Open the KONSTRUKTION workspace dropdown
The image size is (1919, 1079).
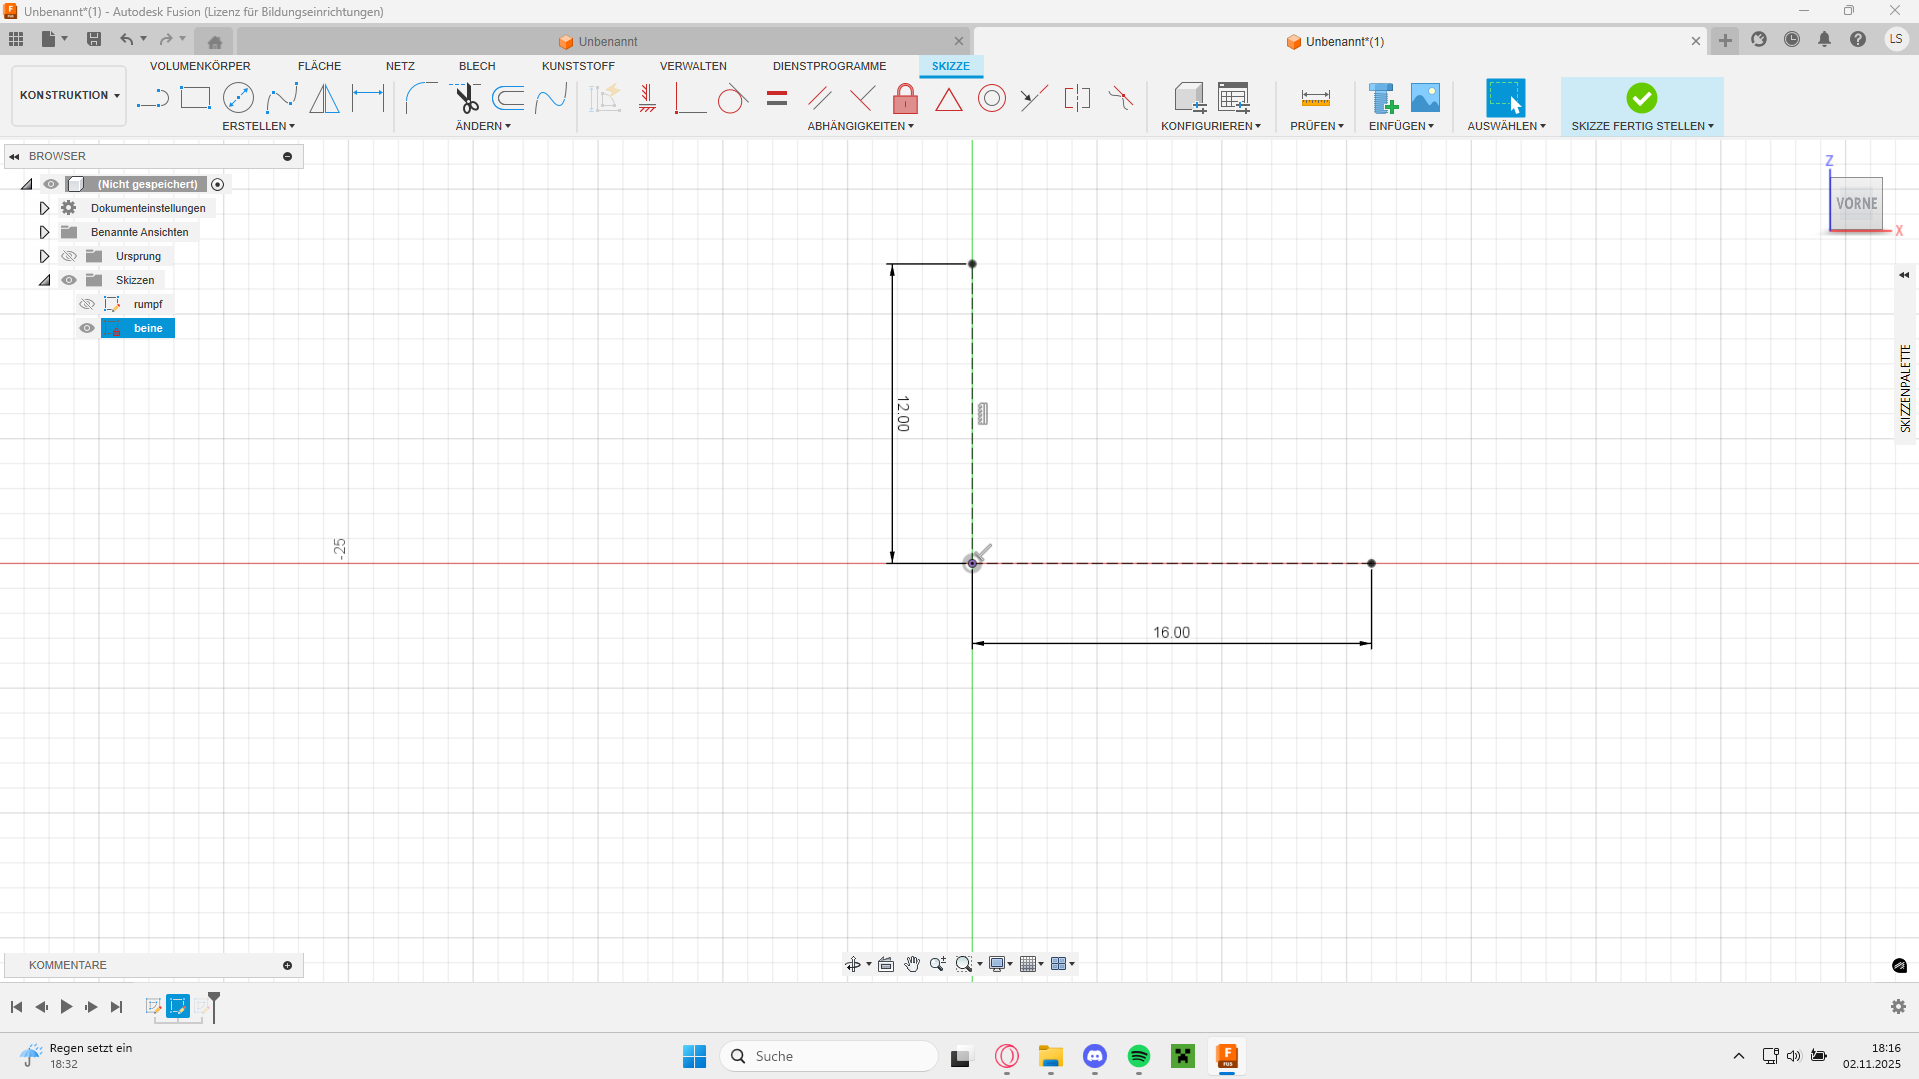point(69,95)
